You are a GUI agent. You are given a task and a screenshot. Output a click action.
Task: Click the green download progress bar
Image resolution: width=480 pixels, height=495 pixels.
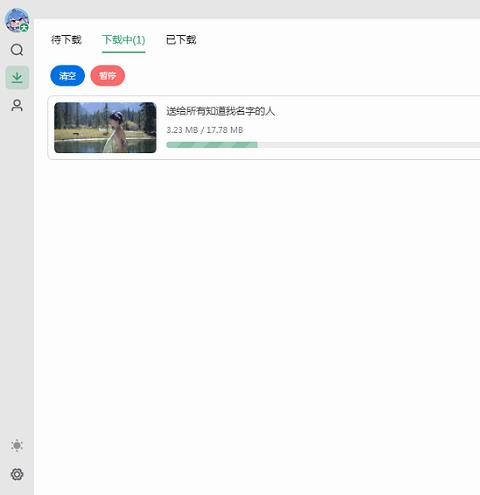(212, 145)
